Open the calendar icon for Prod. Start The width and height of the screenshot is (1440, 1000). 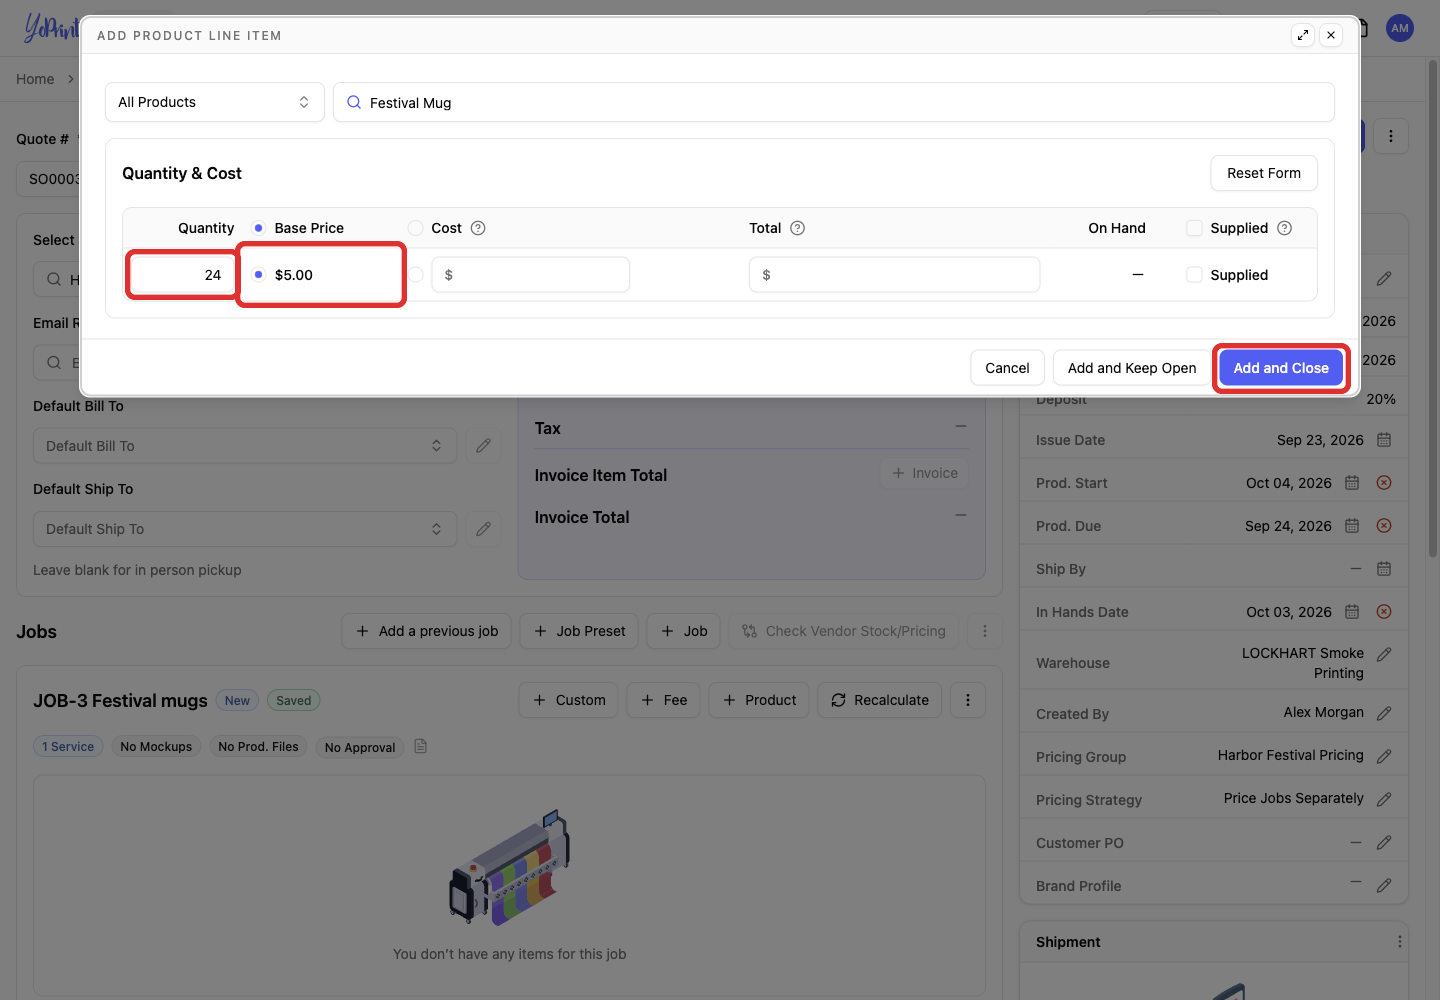tap(1352, 483)
